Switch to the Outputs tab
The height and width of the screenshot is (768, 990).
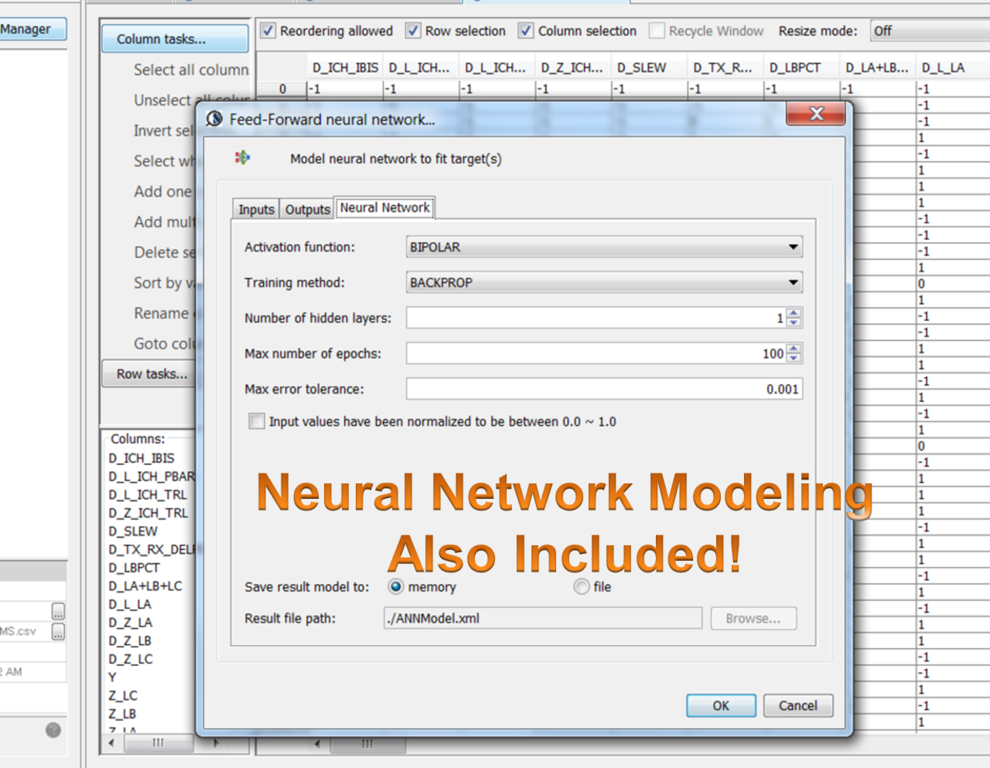[307, 209]
